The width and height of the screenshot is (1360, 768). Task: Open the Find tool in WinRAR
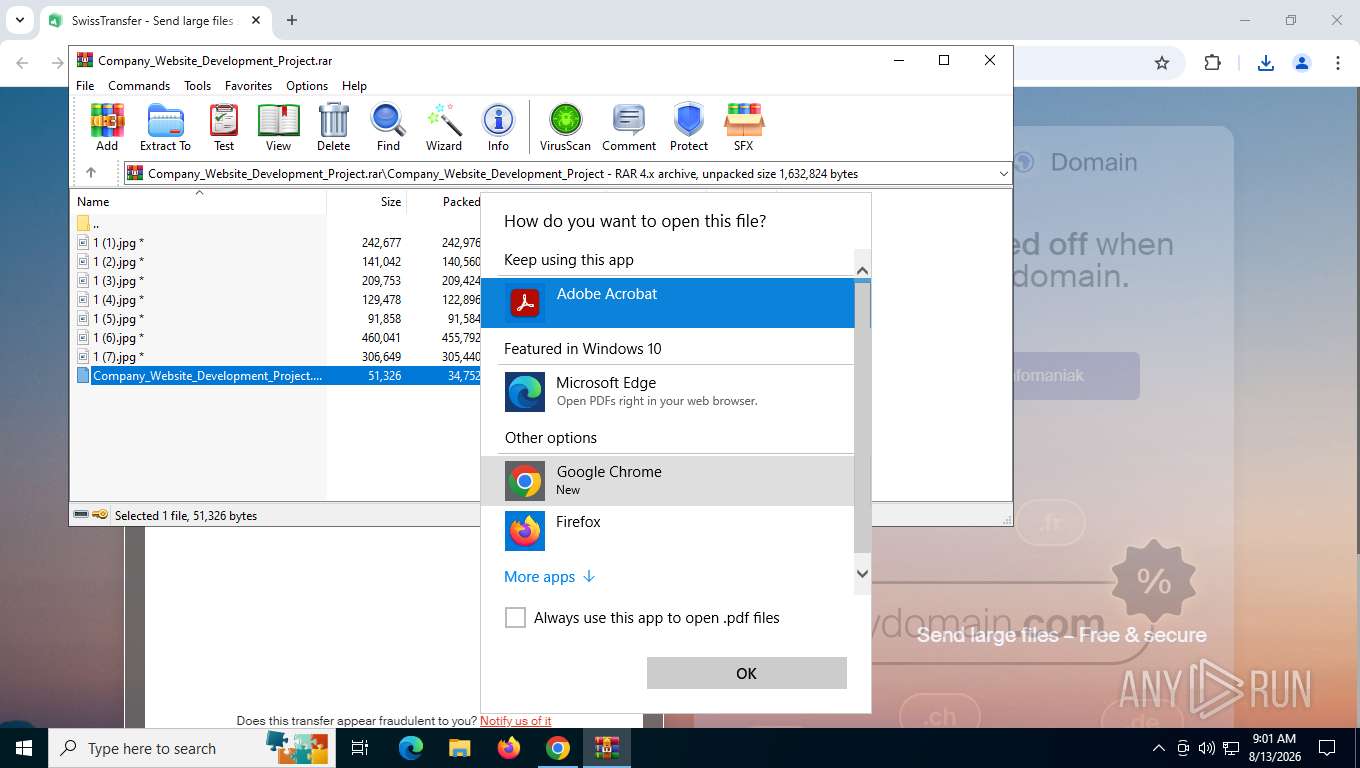[x=388, y=127]
